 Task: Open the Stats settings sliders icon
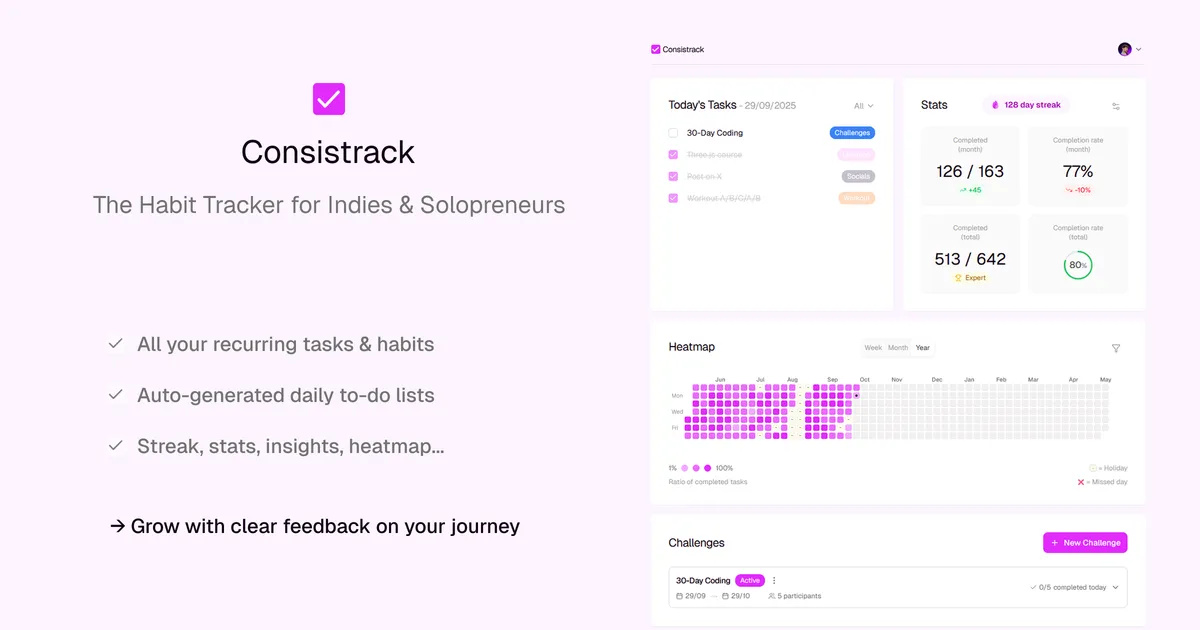pos(1116,104)
